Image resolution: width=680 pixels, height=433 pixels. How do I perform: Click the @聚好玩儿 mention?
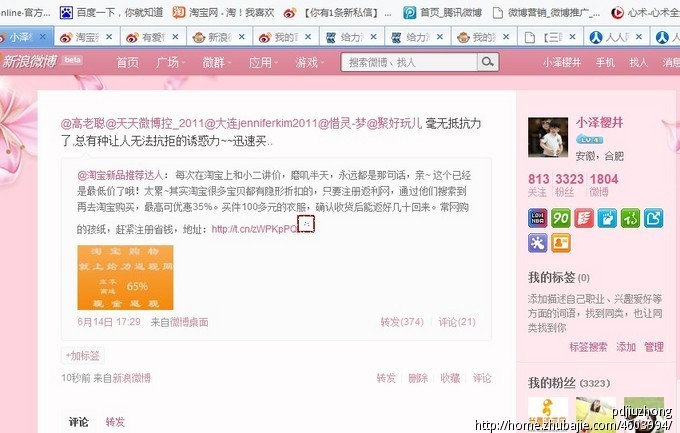click(394, 124)
